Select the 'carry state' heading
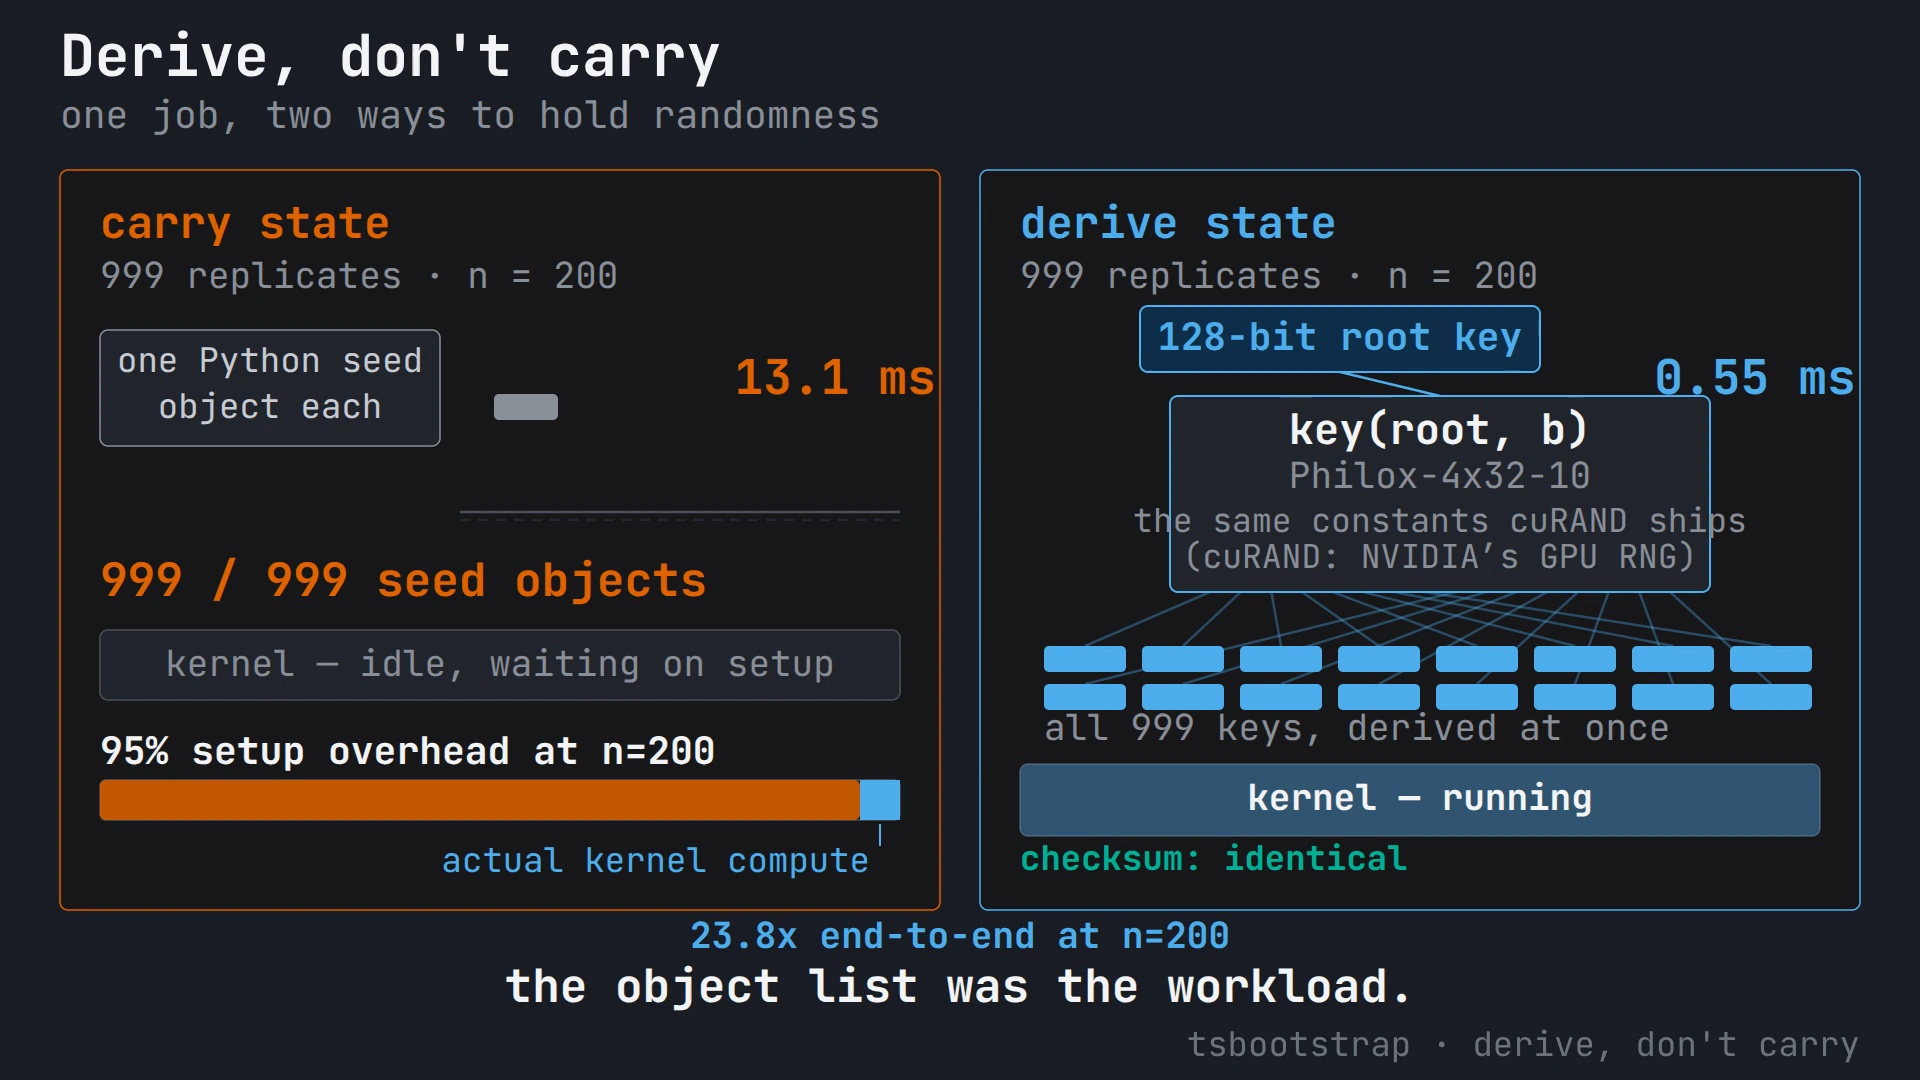This screenshot has height=1080, width=1920. 245,223
